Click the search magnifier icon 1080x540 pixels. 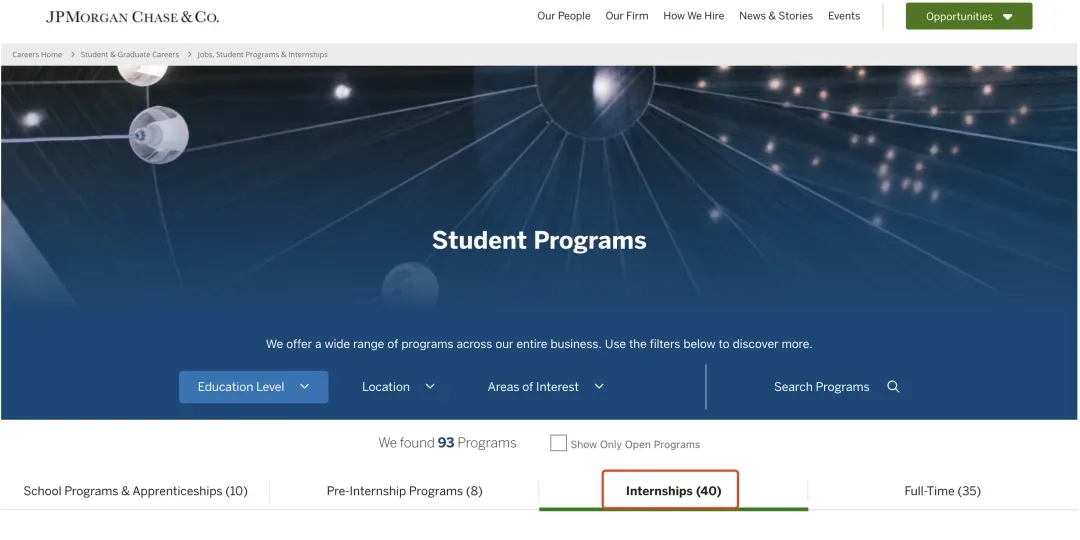(893, 386)
